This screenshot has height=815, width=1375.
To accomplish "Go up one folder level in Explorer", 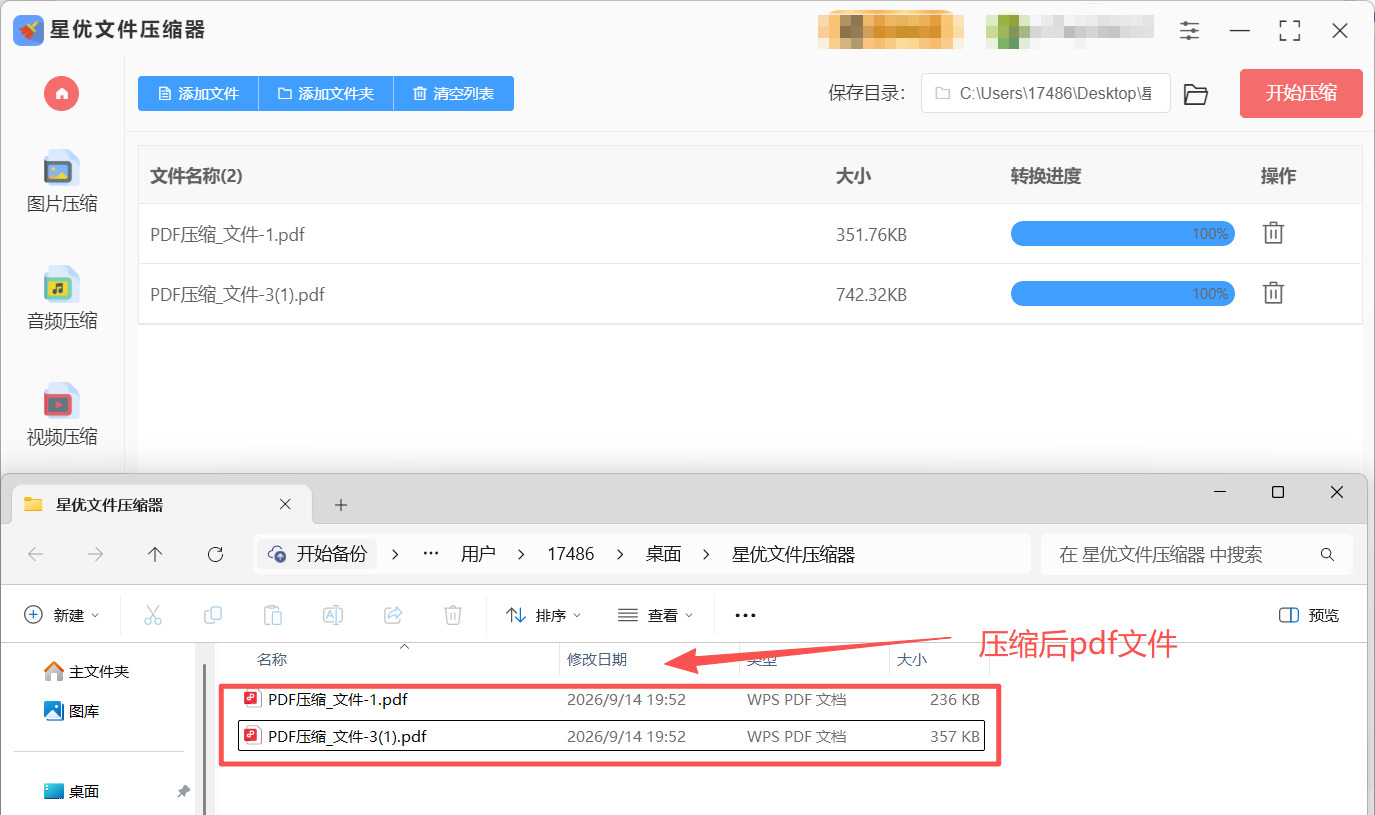I will [x=155, y=554].
